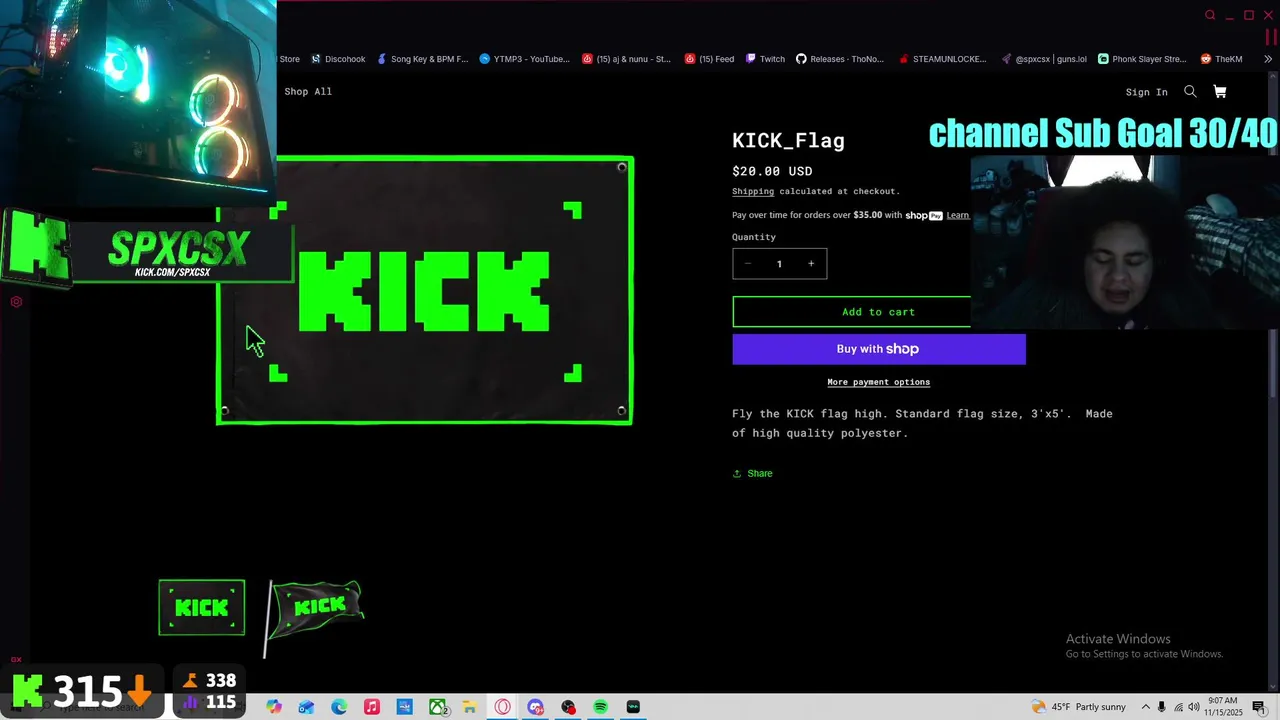Open the Shop All menu
This screenshot has height=720, width=1280.
tap(308, 91)
